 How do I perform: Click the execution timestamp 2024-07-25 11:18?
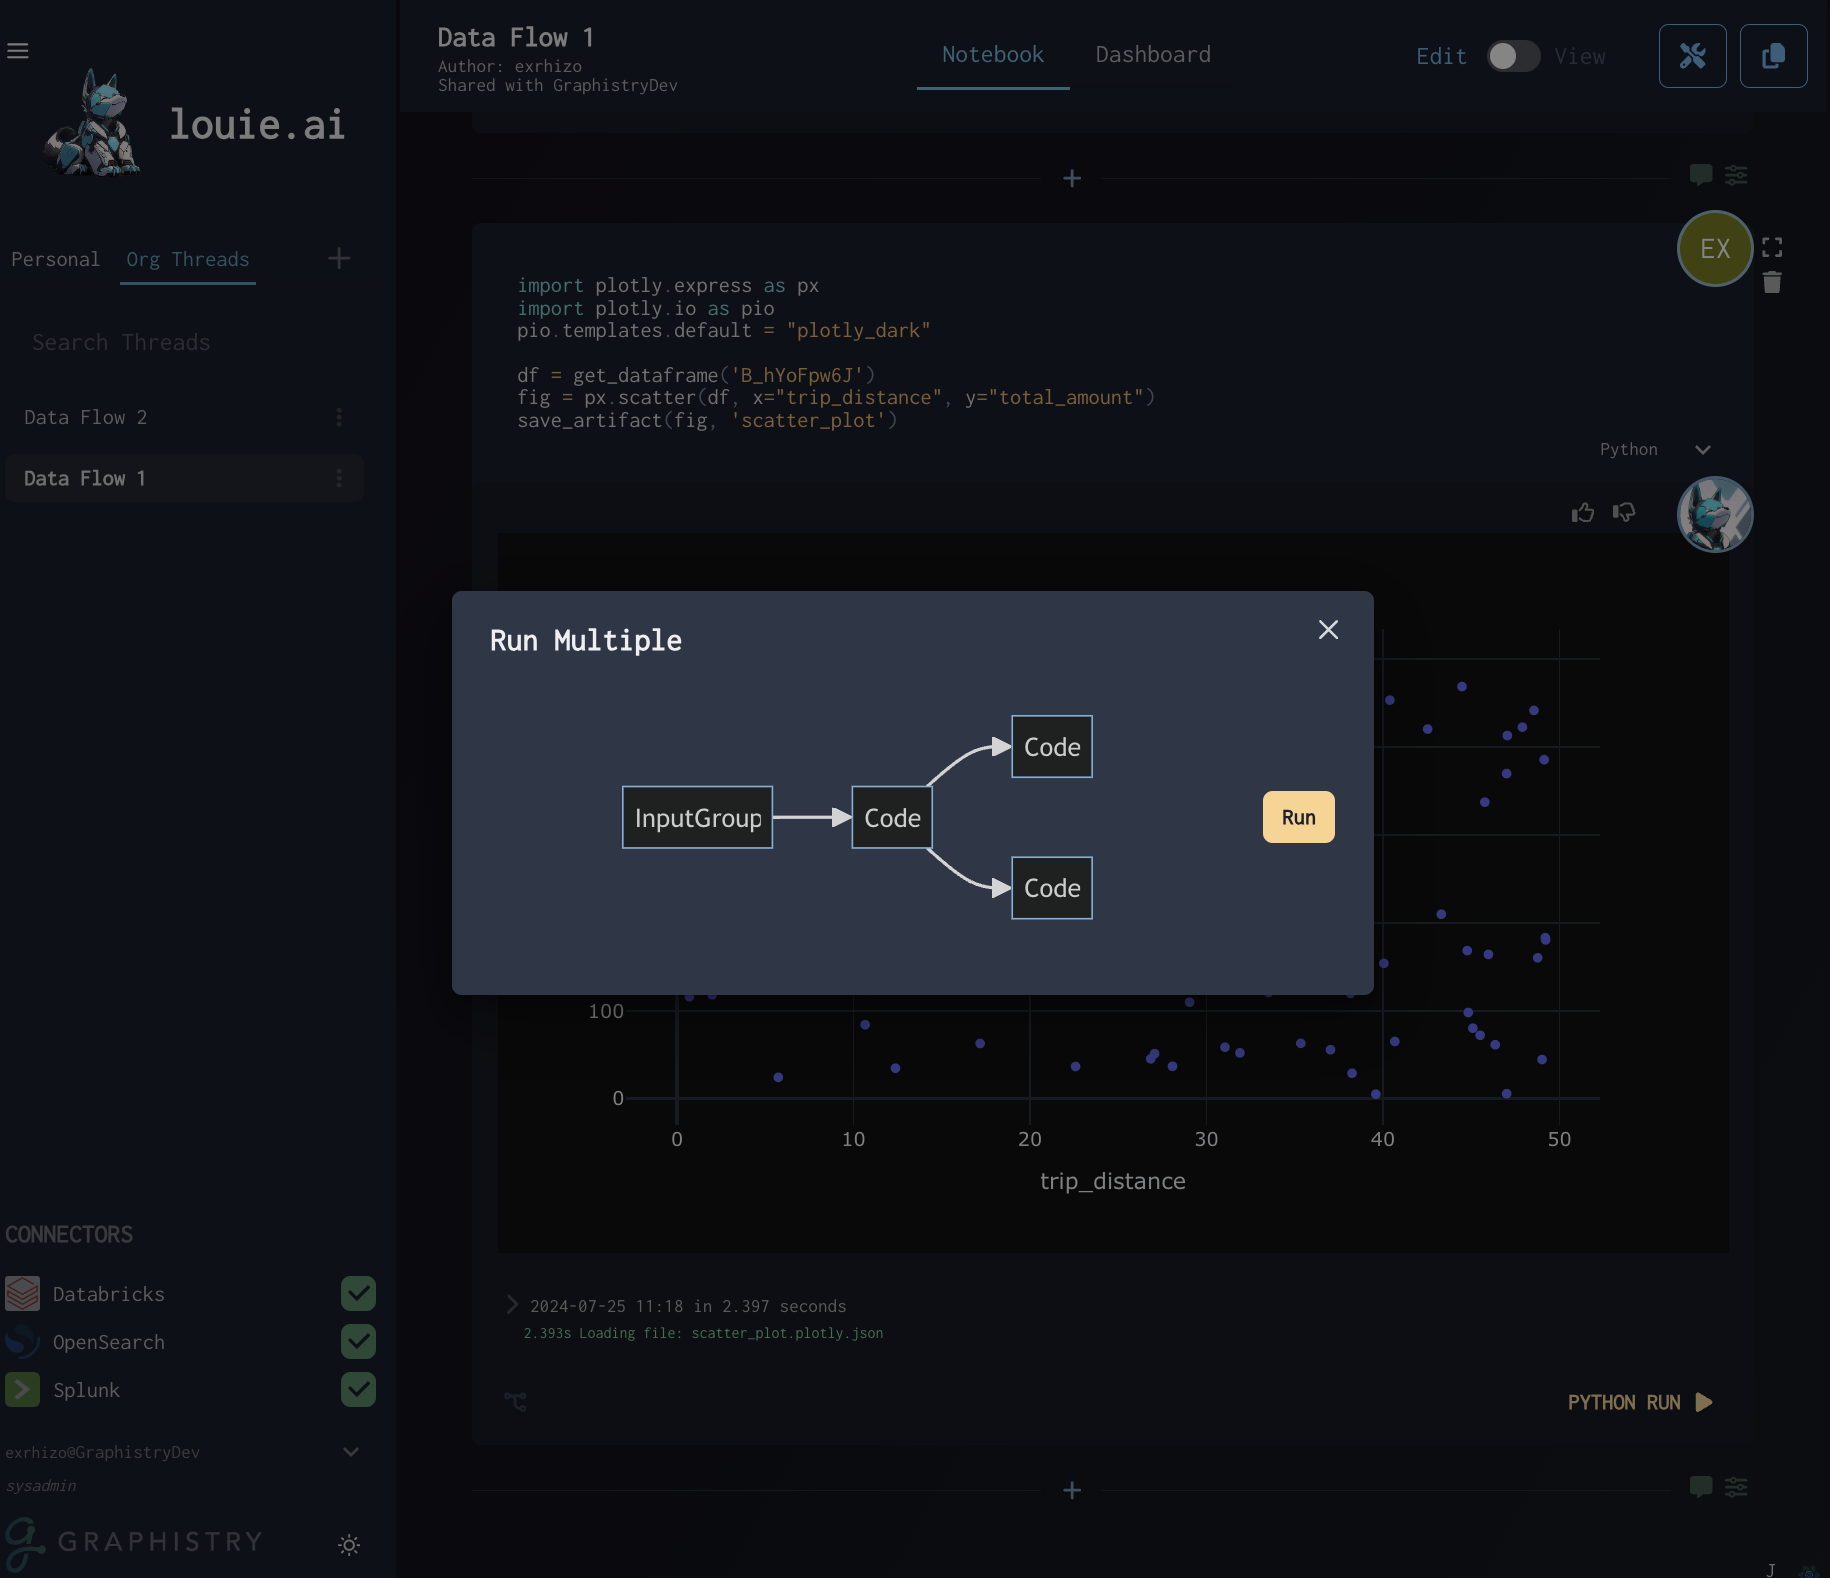(x=607, y=1306)
